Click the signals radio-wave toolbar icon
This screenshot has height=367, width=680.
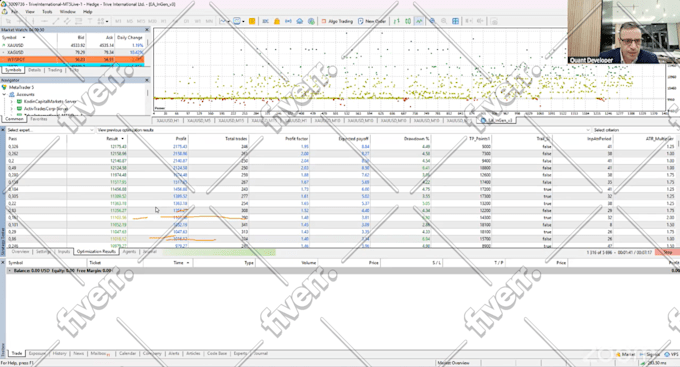288,21
